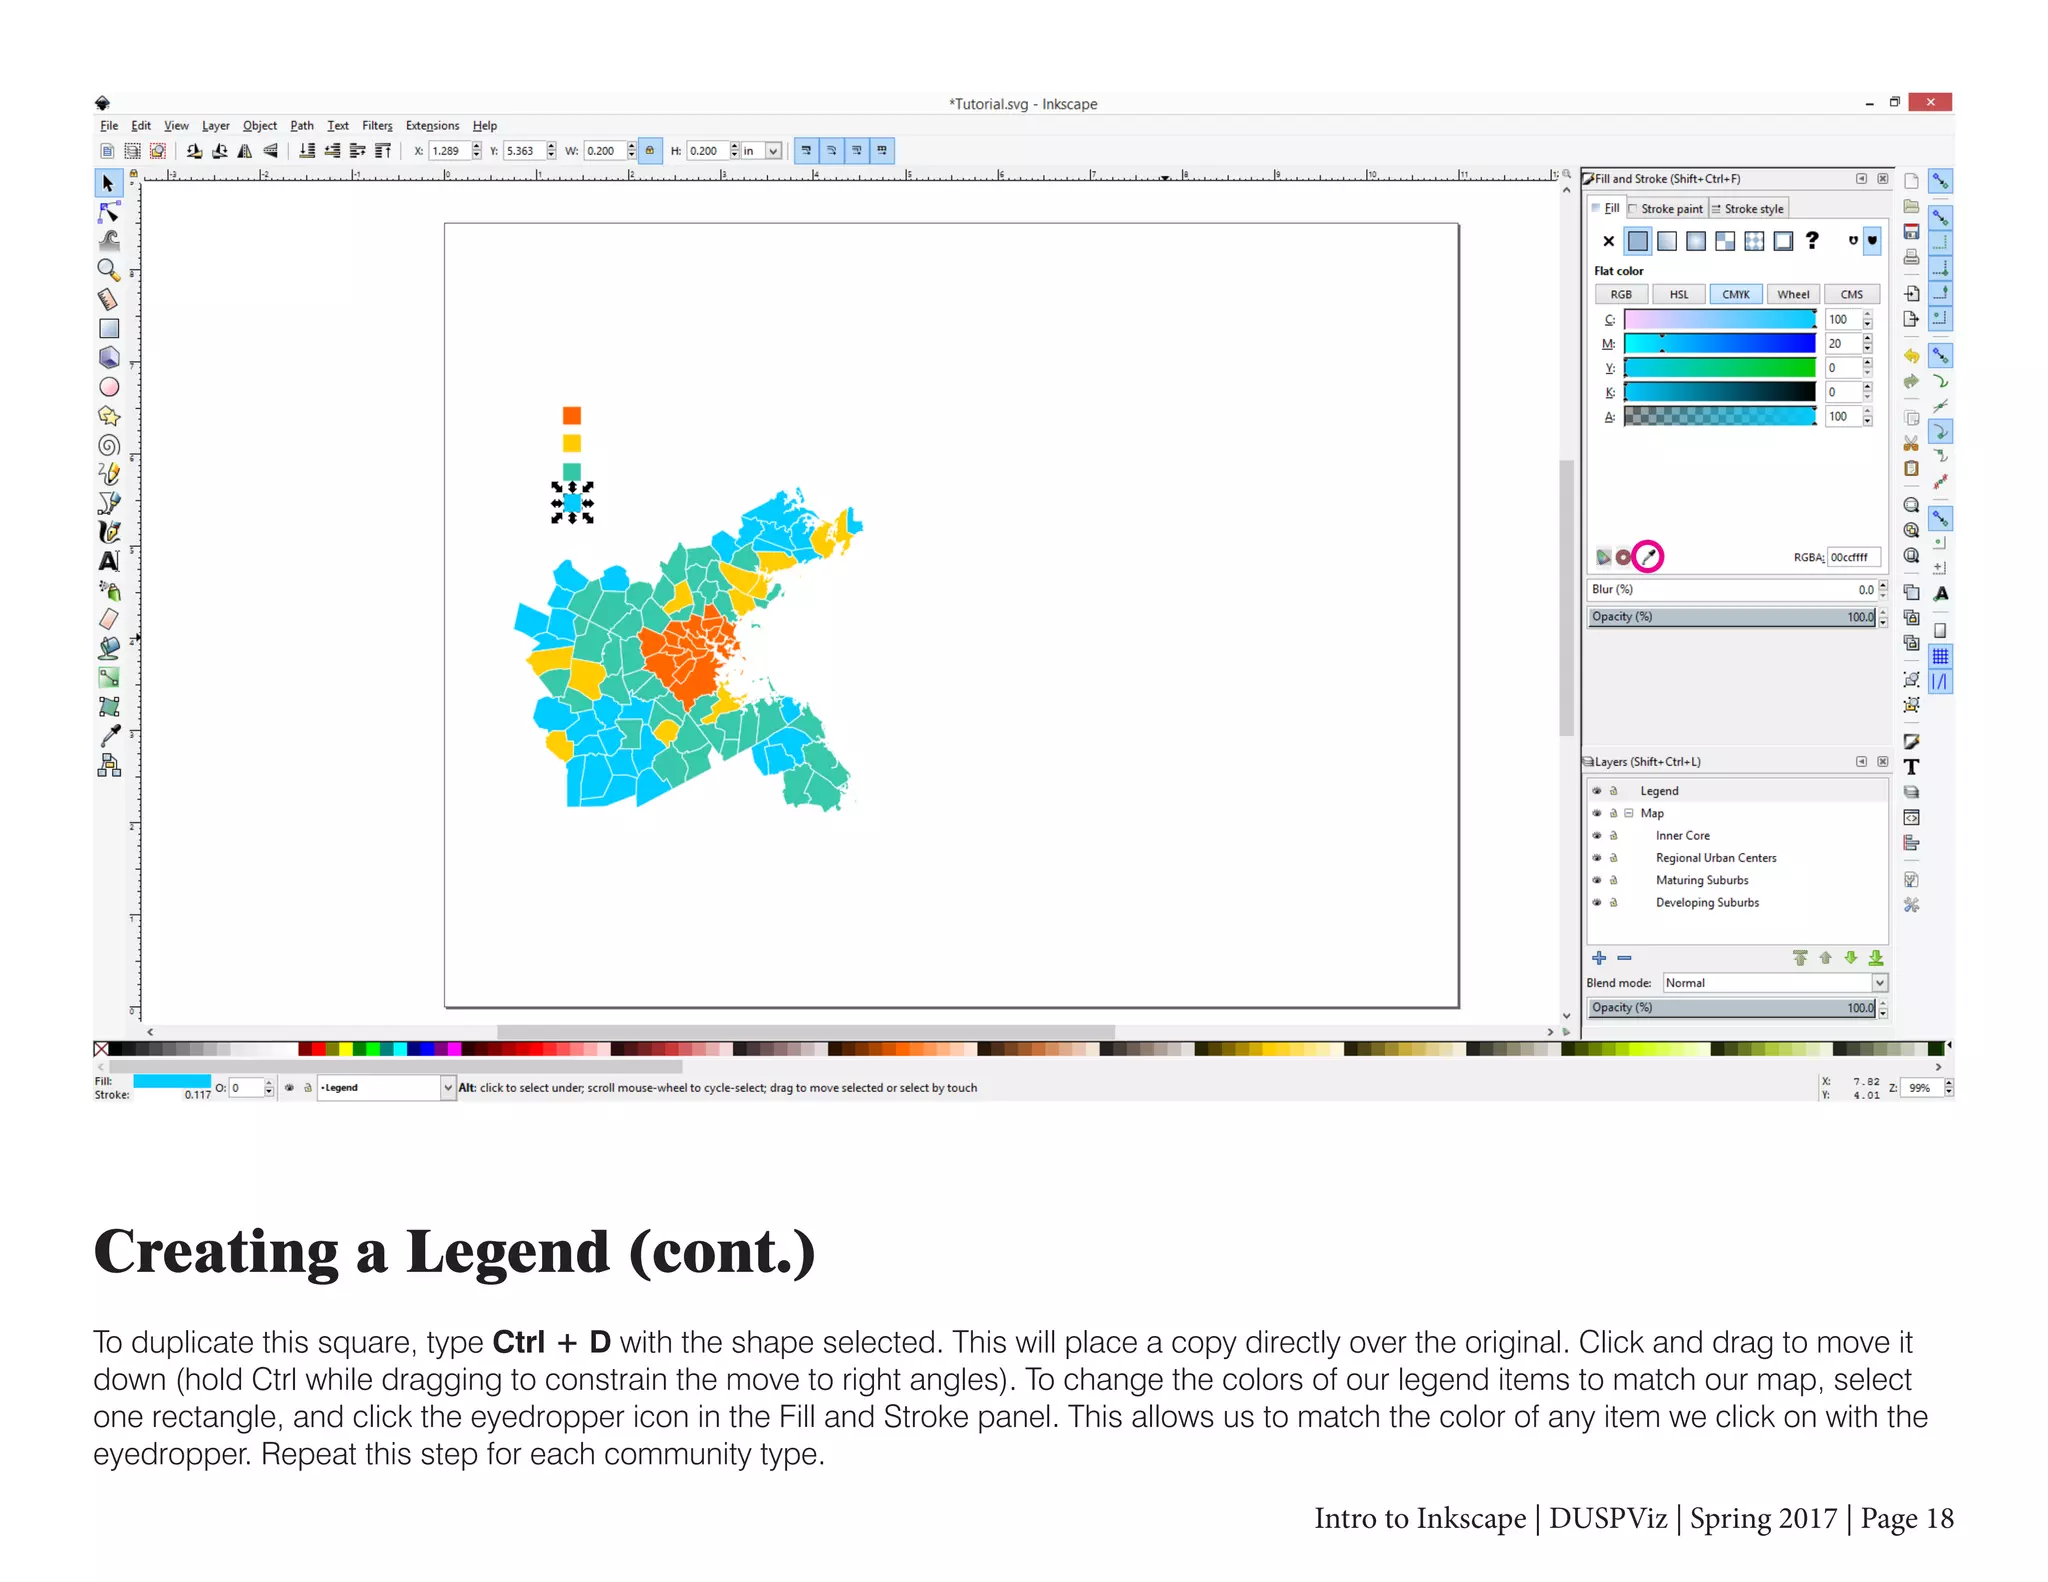Image resolution: width=2048 pixels, height=1582 pixels.
Task: Select the Connector tool
Action: tap(109, 765)
